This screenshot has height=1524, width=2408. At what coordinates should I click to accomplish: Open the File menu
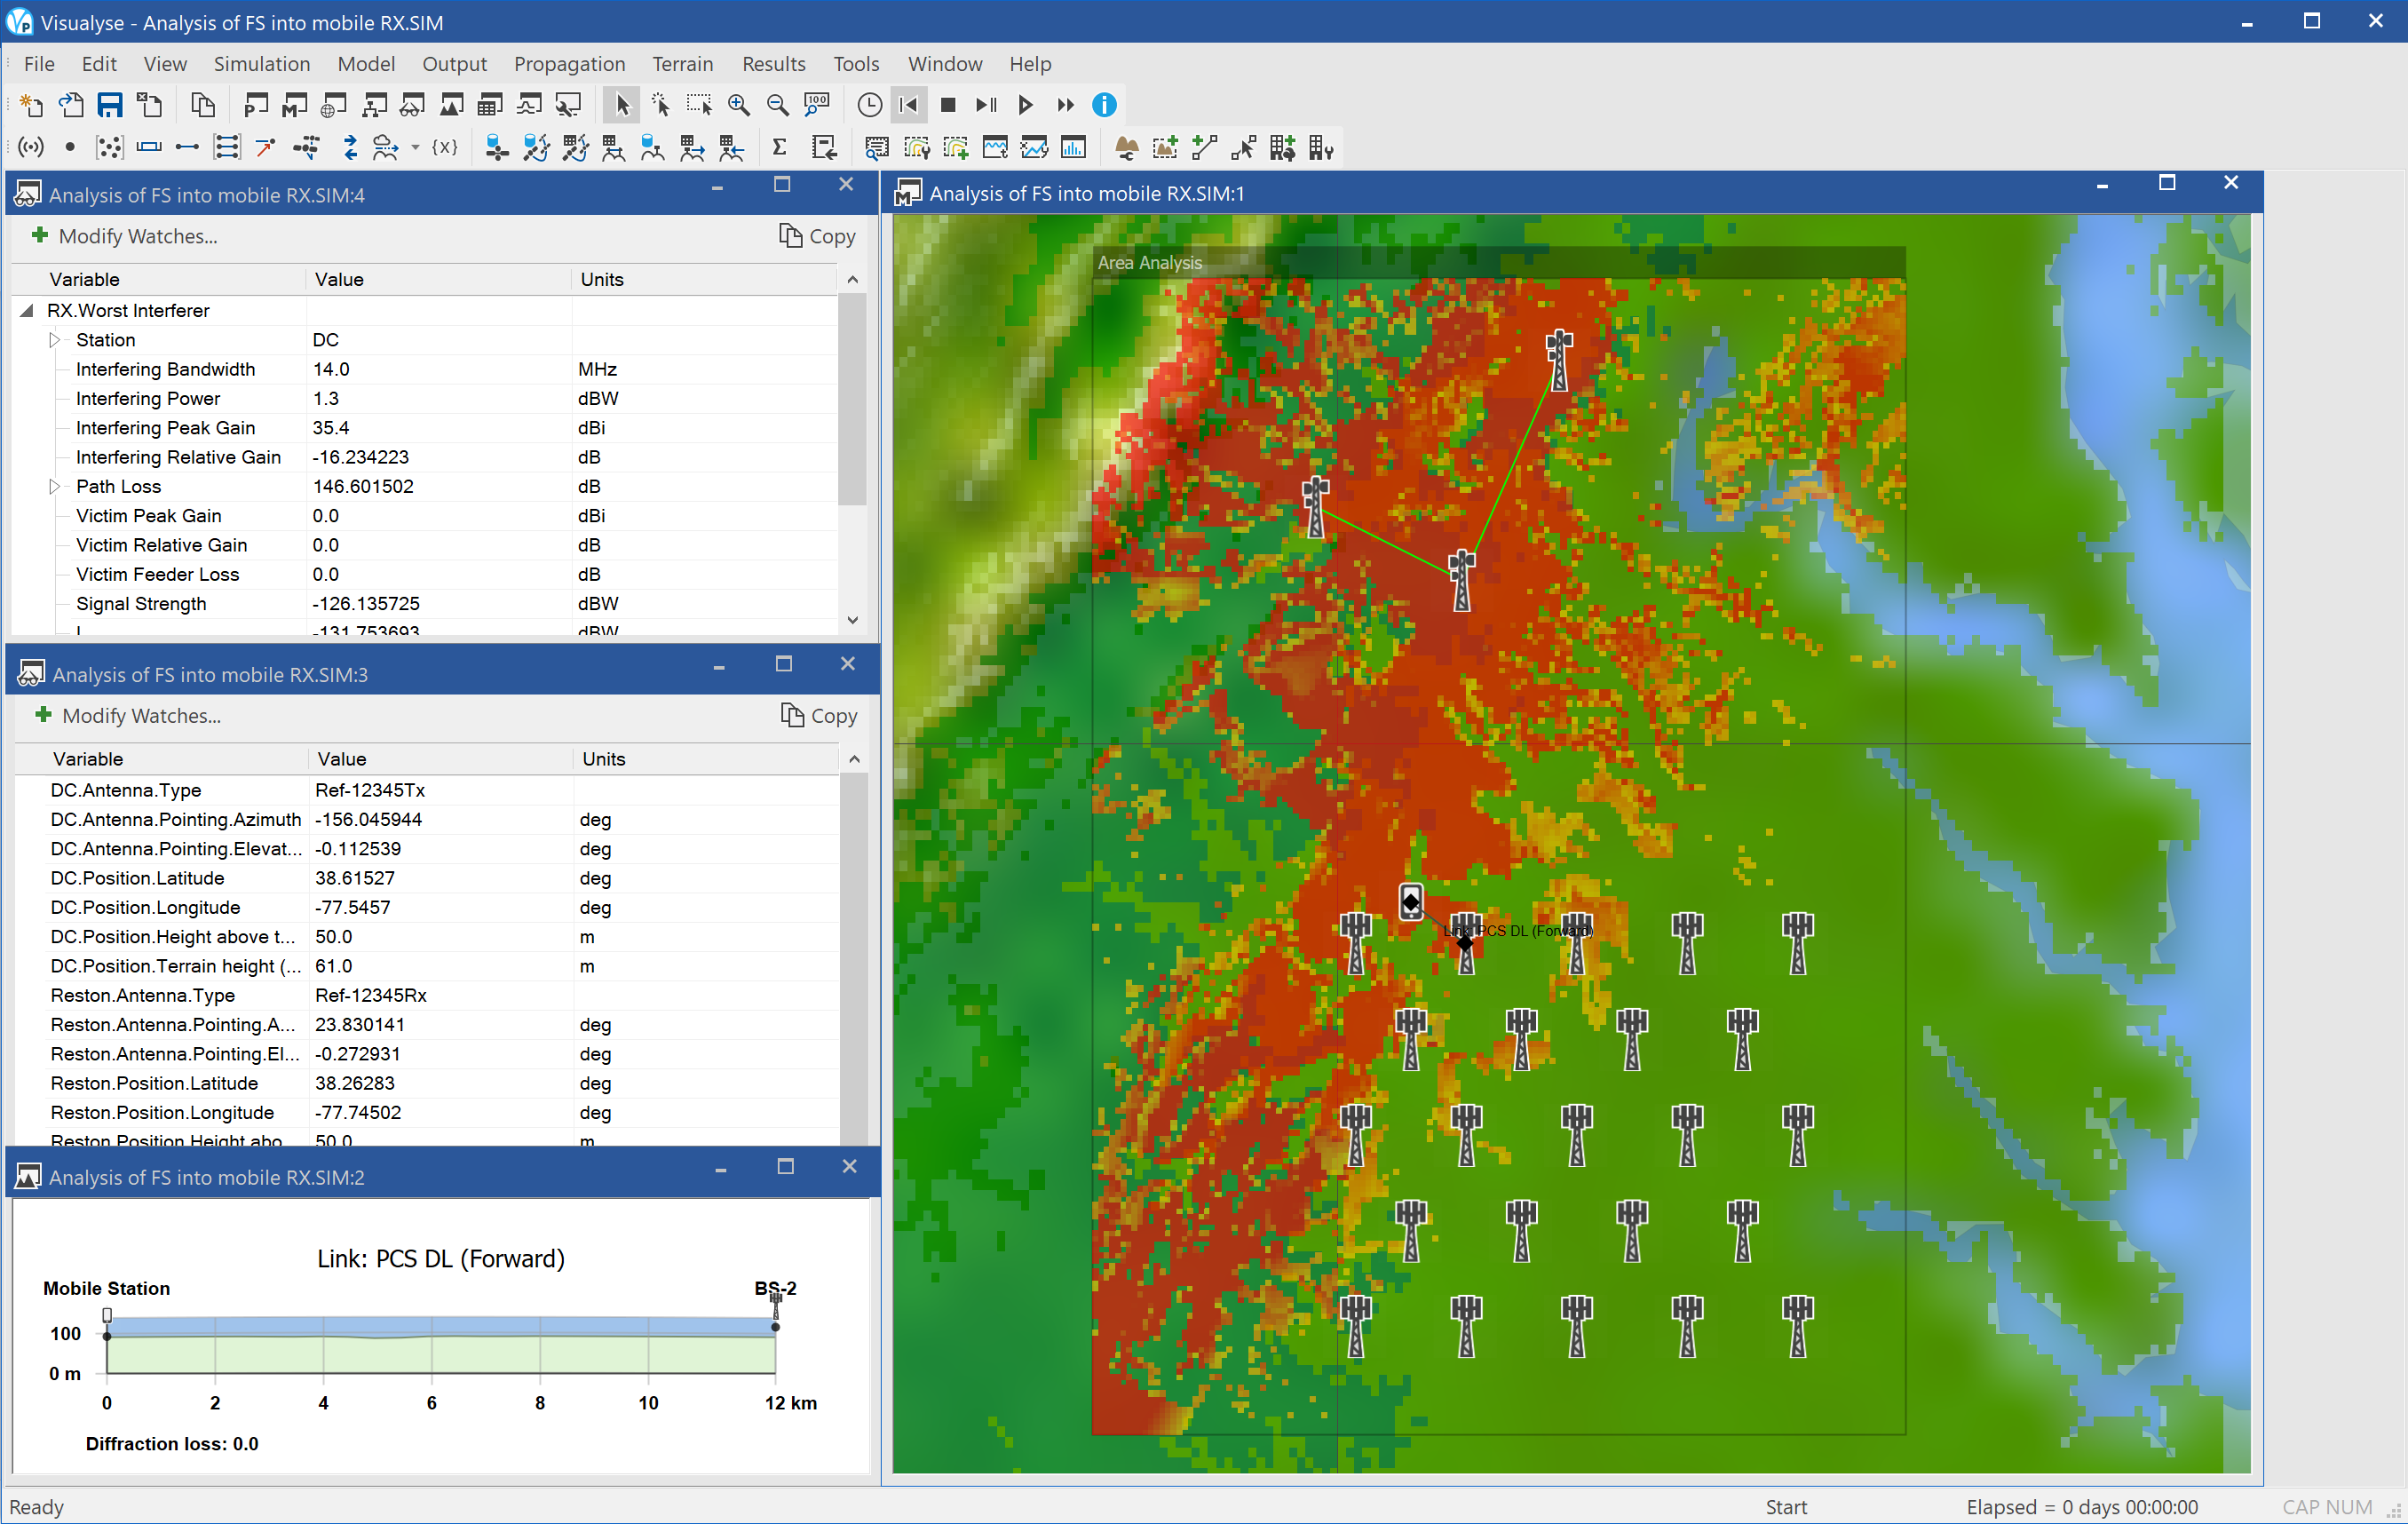pyautogui.click(x=39, y=64)
